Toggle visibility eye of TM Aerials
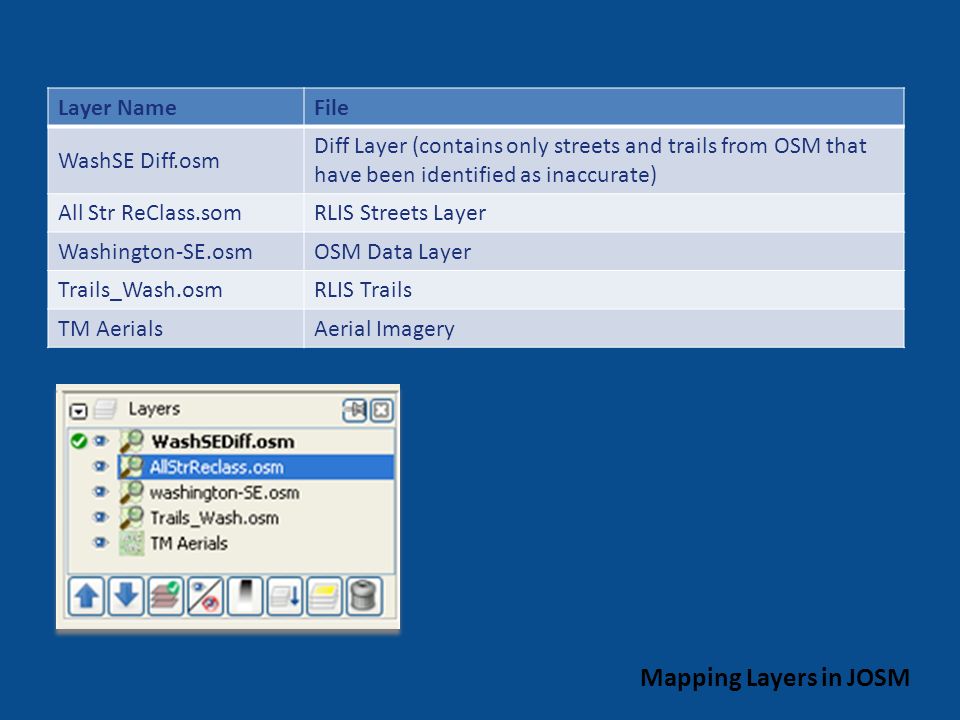960x720 pixels. 101,542
